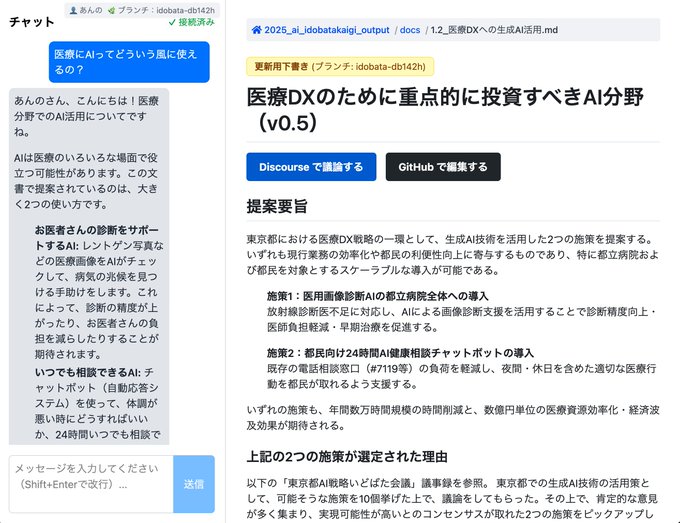The height and width of the screenshot is (523, 680).
Task: Click the paragraph starting 以下の「東京都AI戦略いどばた会議」
Action: click(453, 499)
